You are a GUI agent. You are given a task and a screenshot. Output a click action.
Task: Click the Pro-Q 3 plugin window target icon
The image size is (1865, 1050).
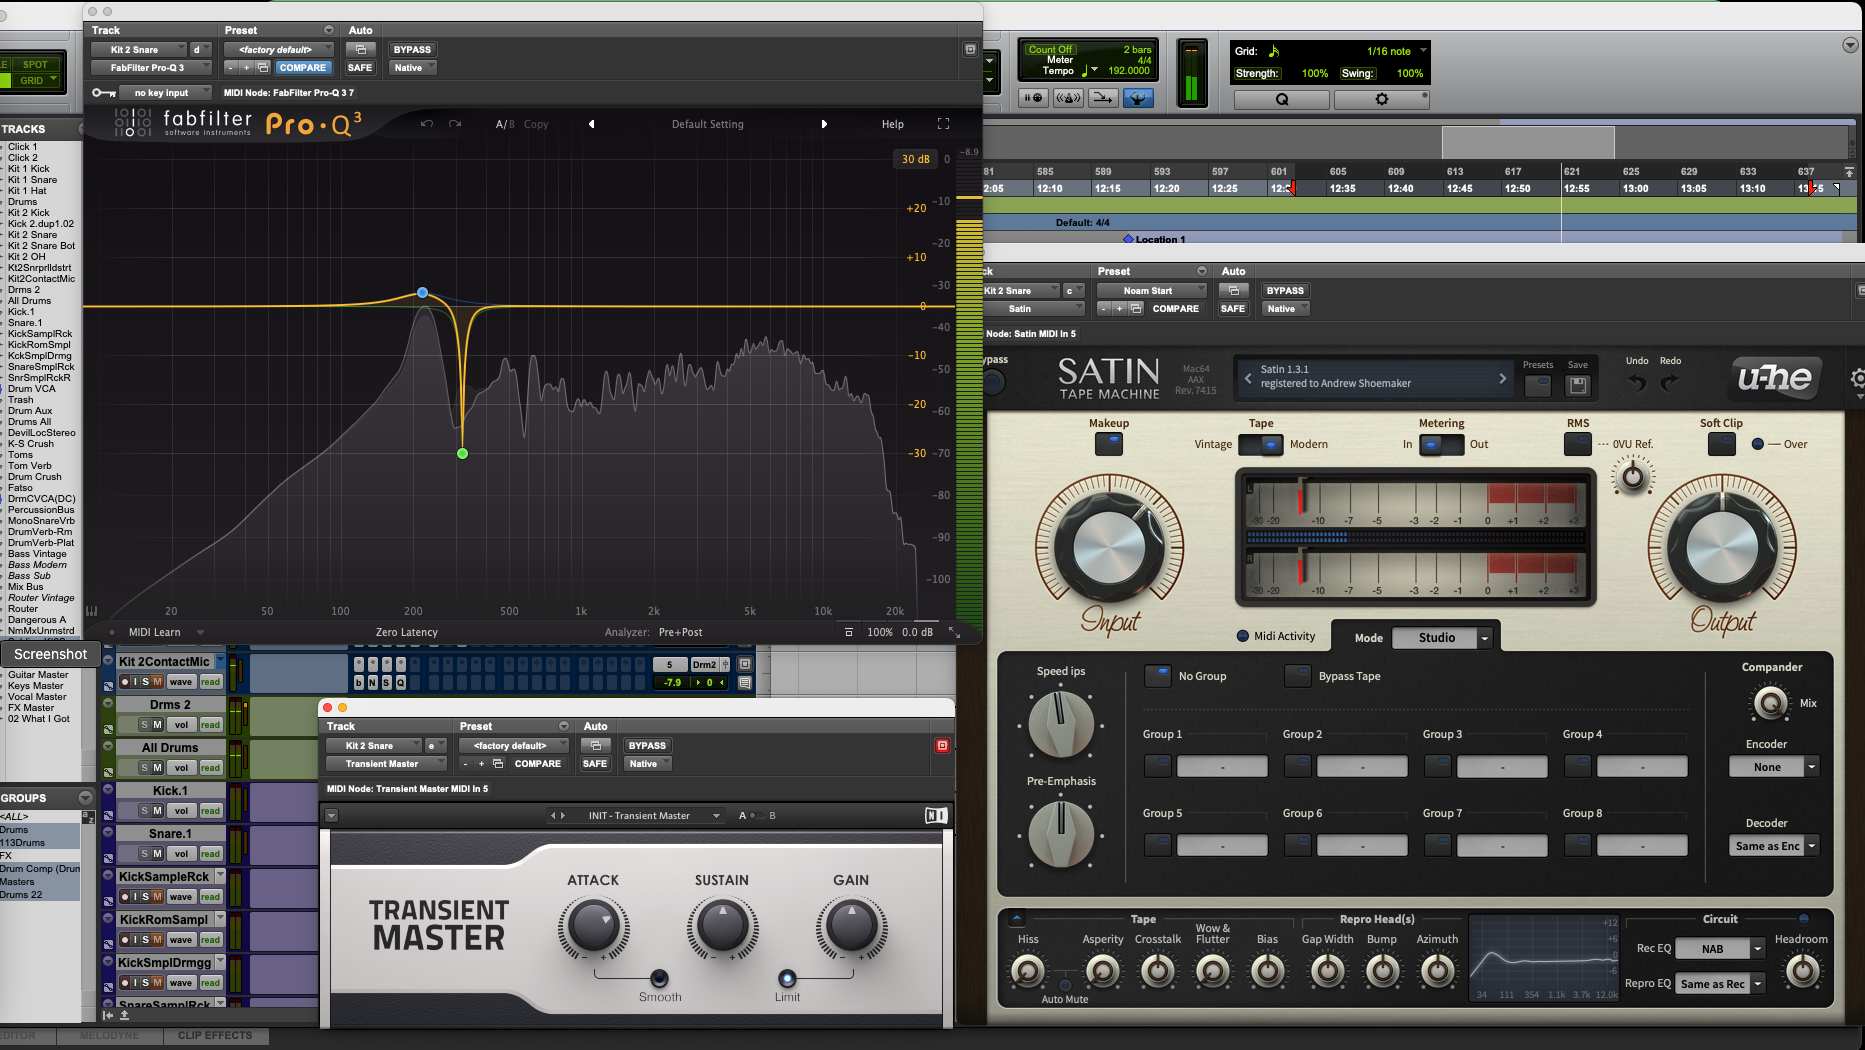point(969,50)
